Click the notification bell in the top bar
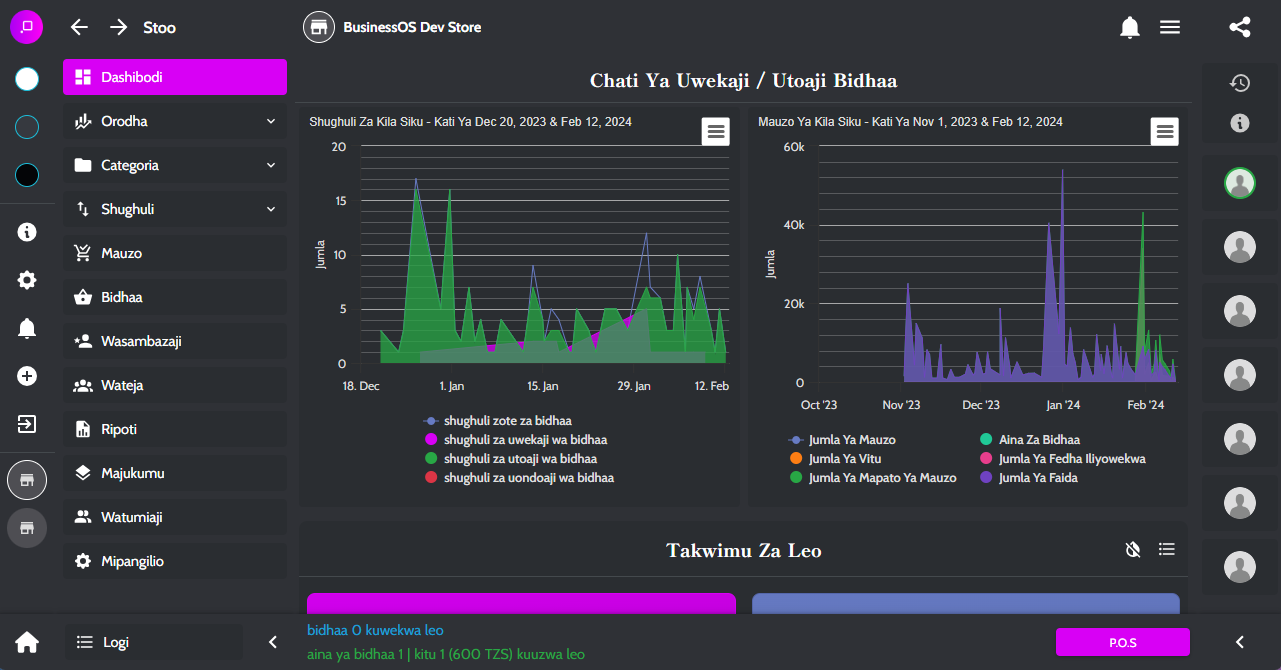 point(1130,28)
